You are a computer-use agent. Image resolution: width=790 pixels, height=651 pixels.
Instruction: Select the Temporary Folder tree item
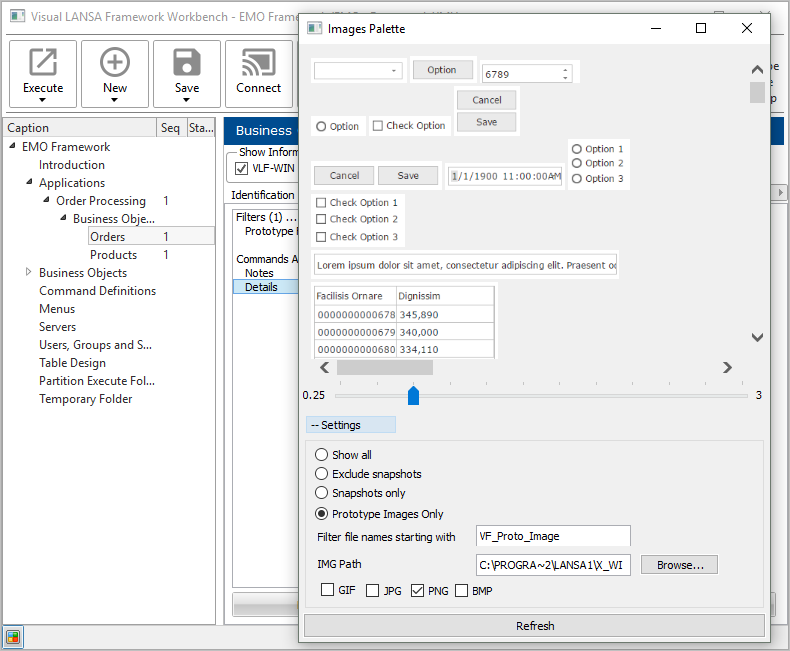(x=86, y=399)
